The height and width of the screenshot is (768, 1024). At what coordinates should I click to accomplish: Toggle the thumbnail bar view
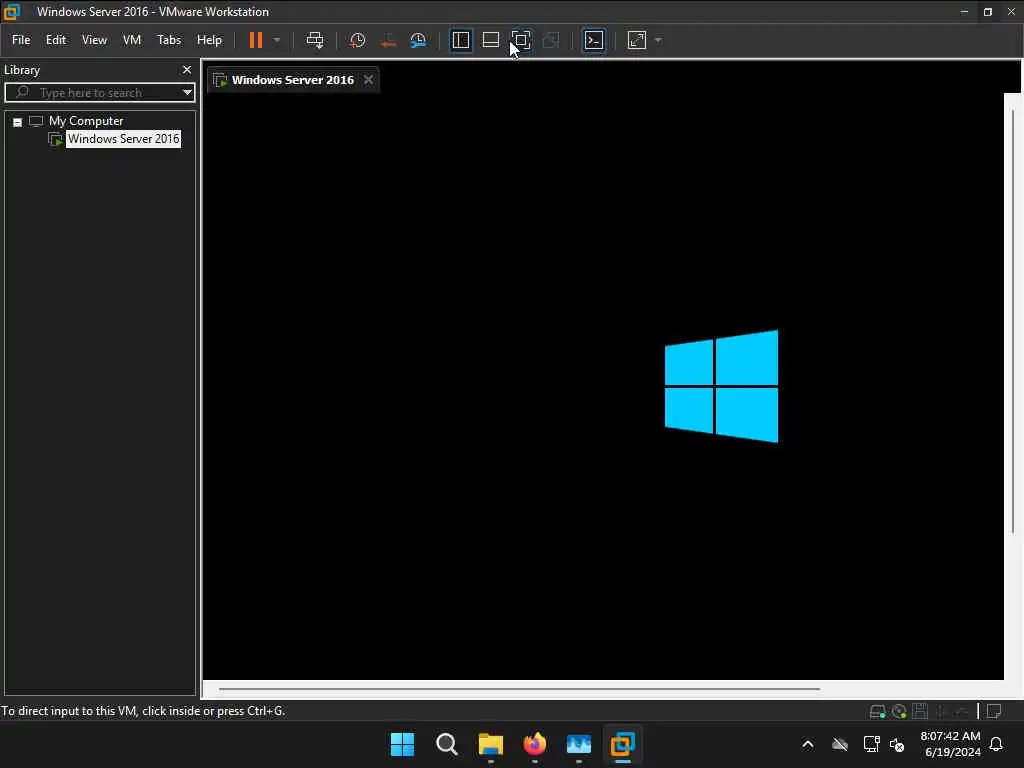(x=491, y=40)
